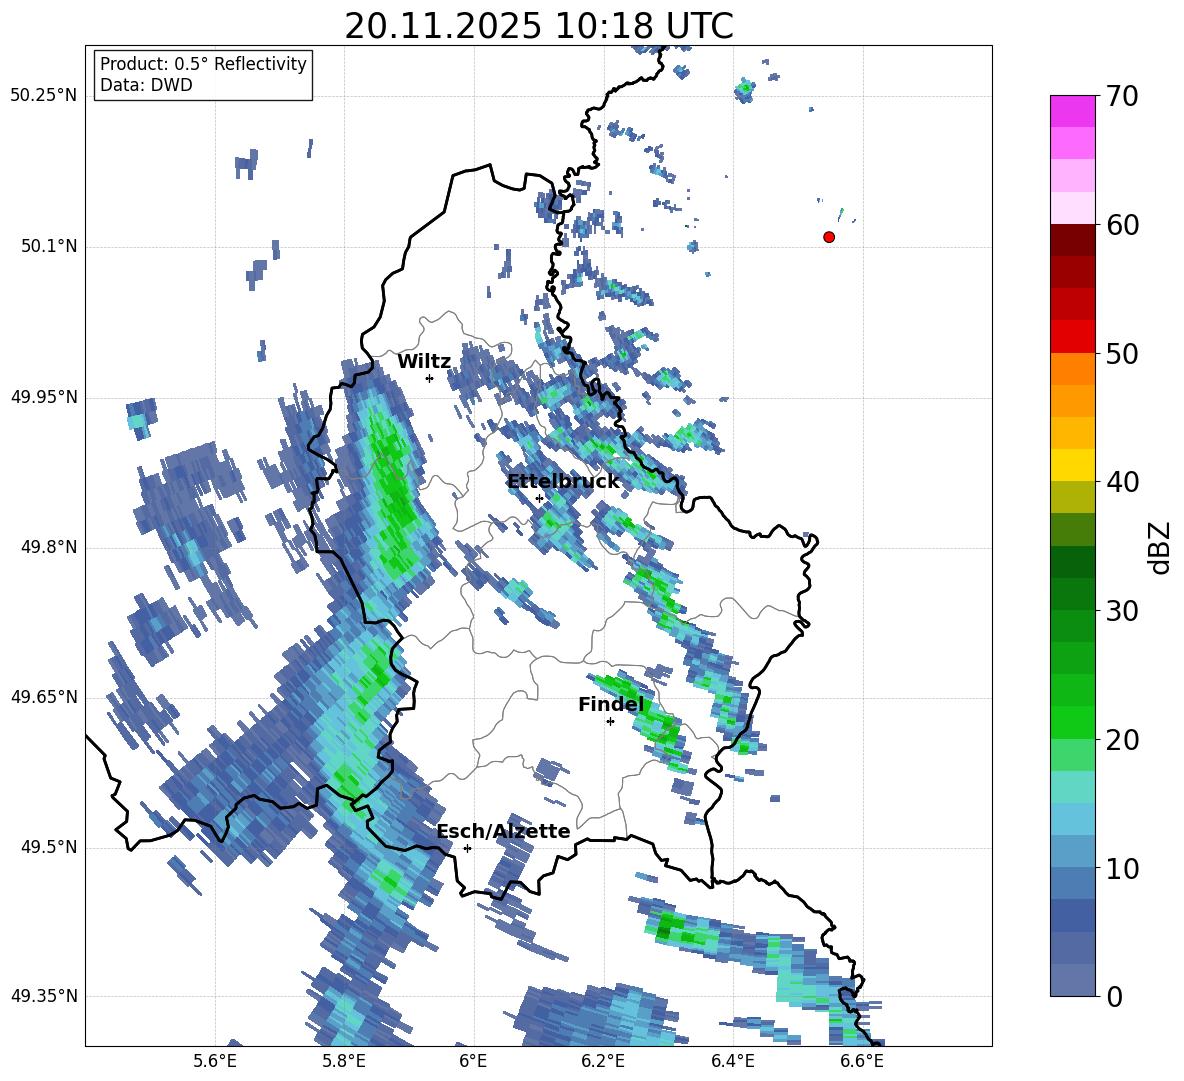1184x1081 pixels.
Task: Select the Ettelbruck city label
Action: 563,482
